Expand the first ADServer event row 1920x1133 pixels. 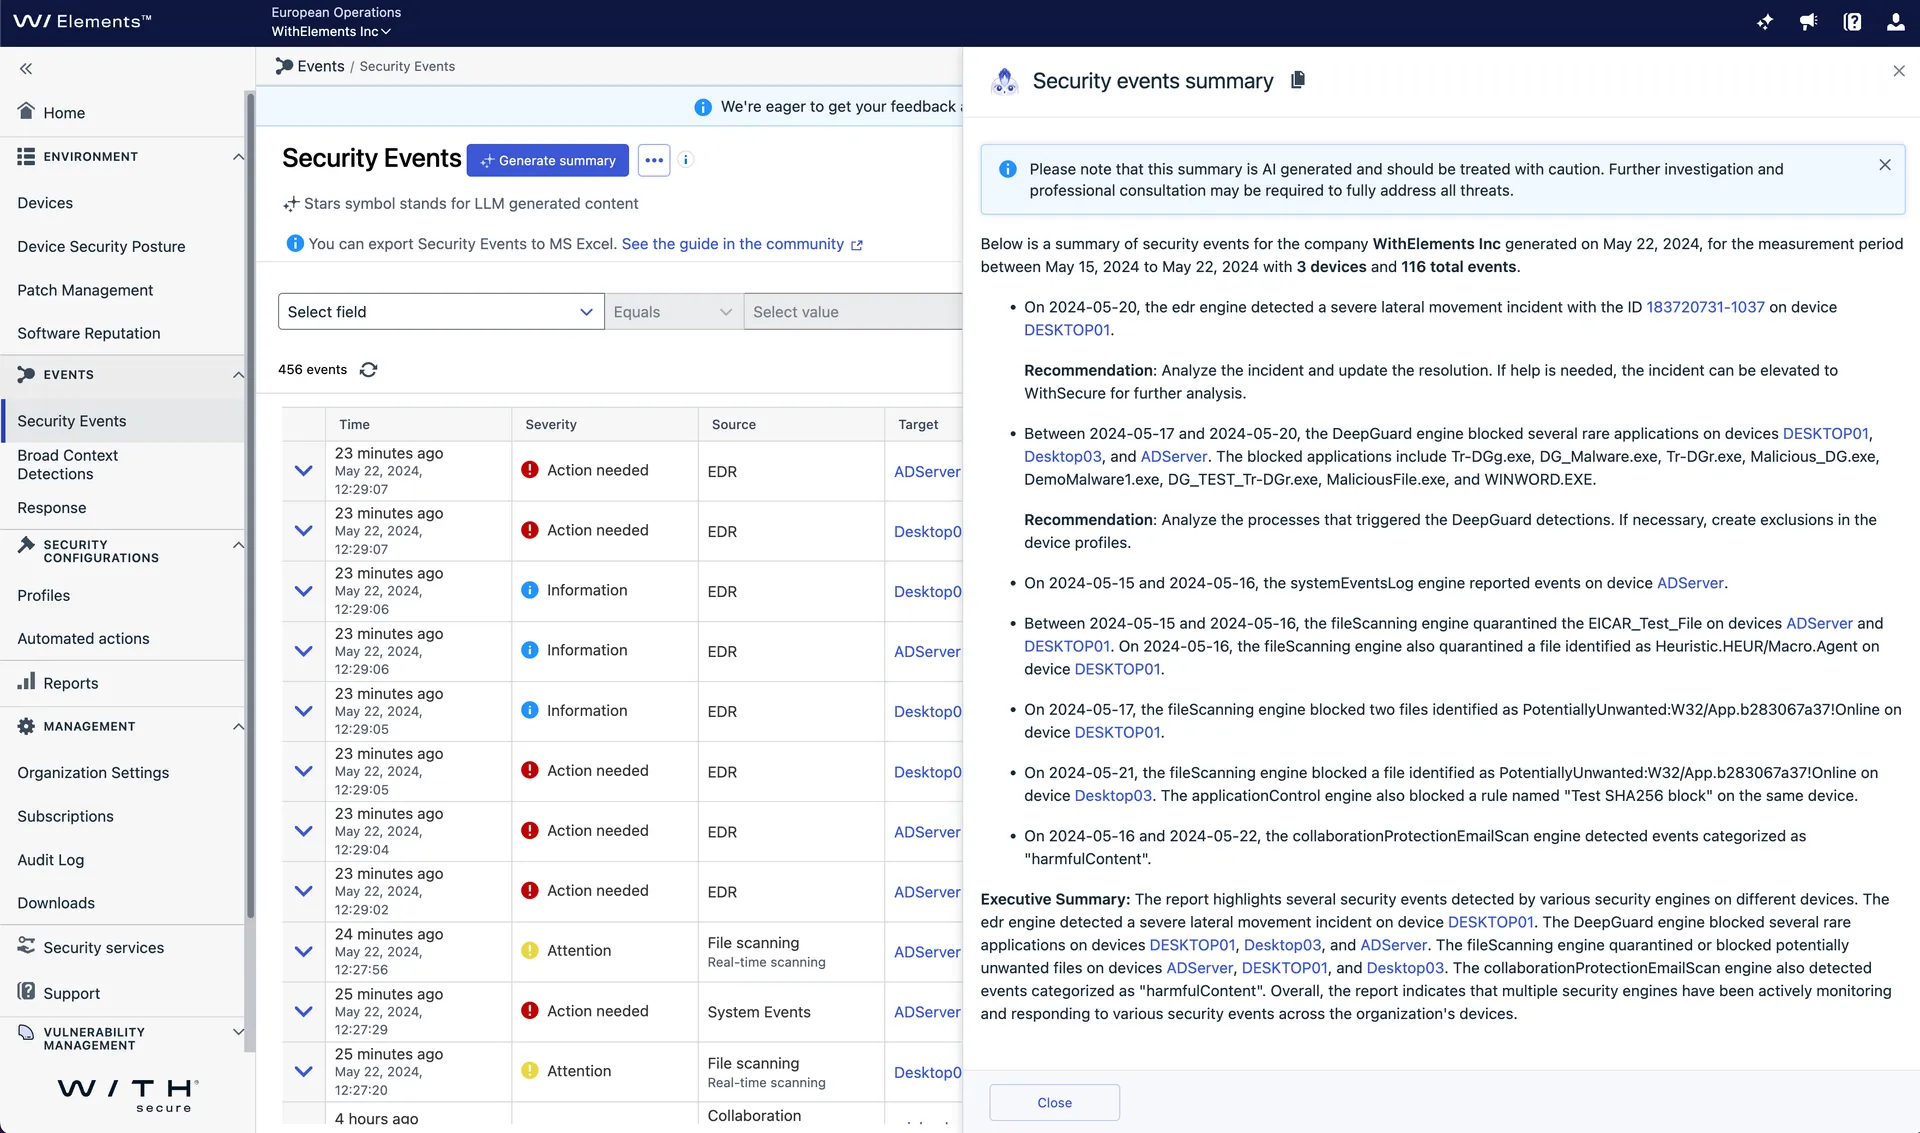coord(303,471)
